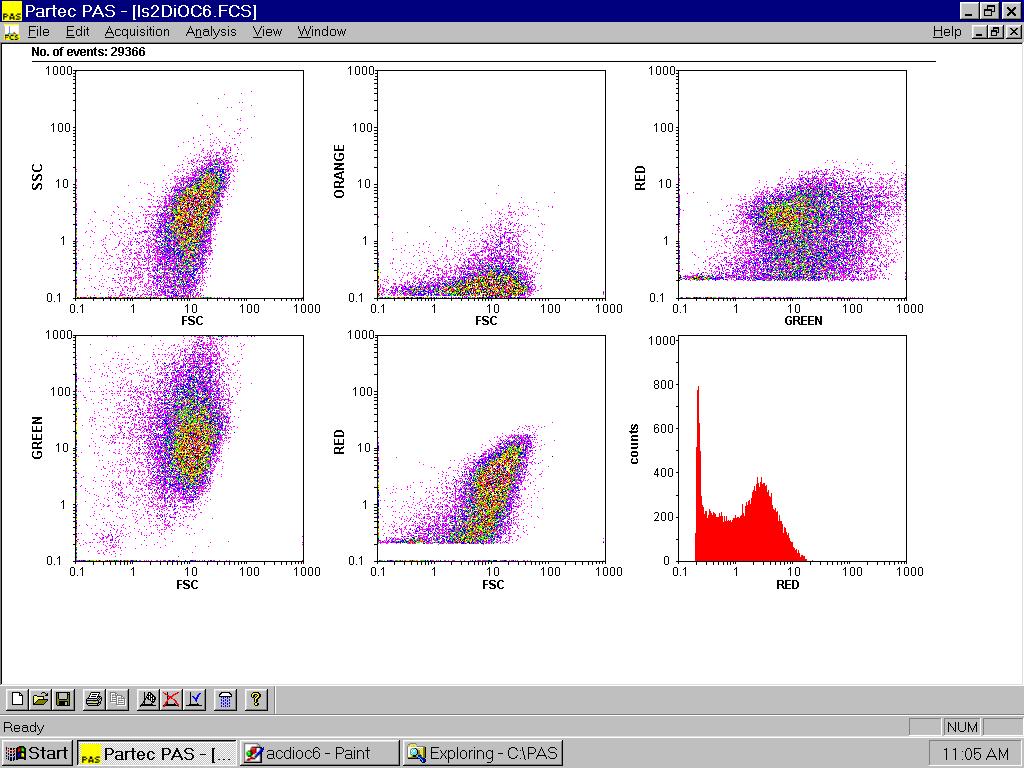Open the Acquisition menu

pyautogui.click(x=137, y=31)
